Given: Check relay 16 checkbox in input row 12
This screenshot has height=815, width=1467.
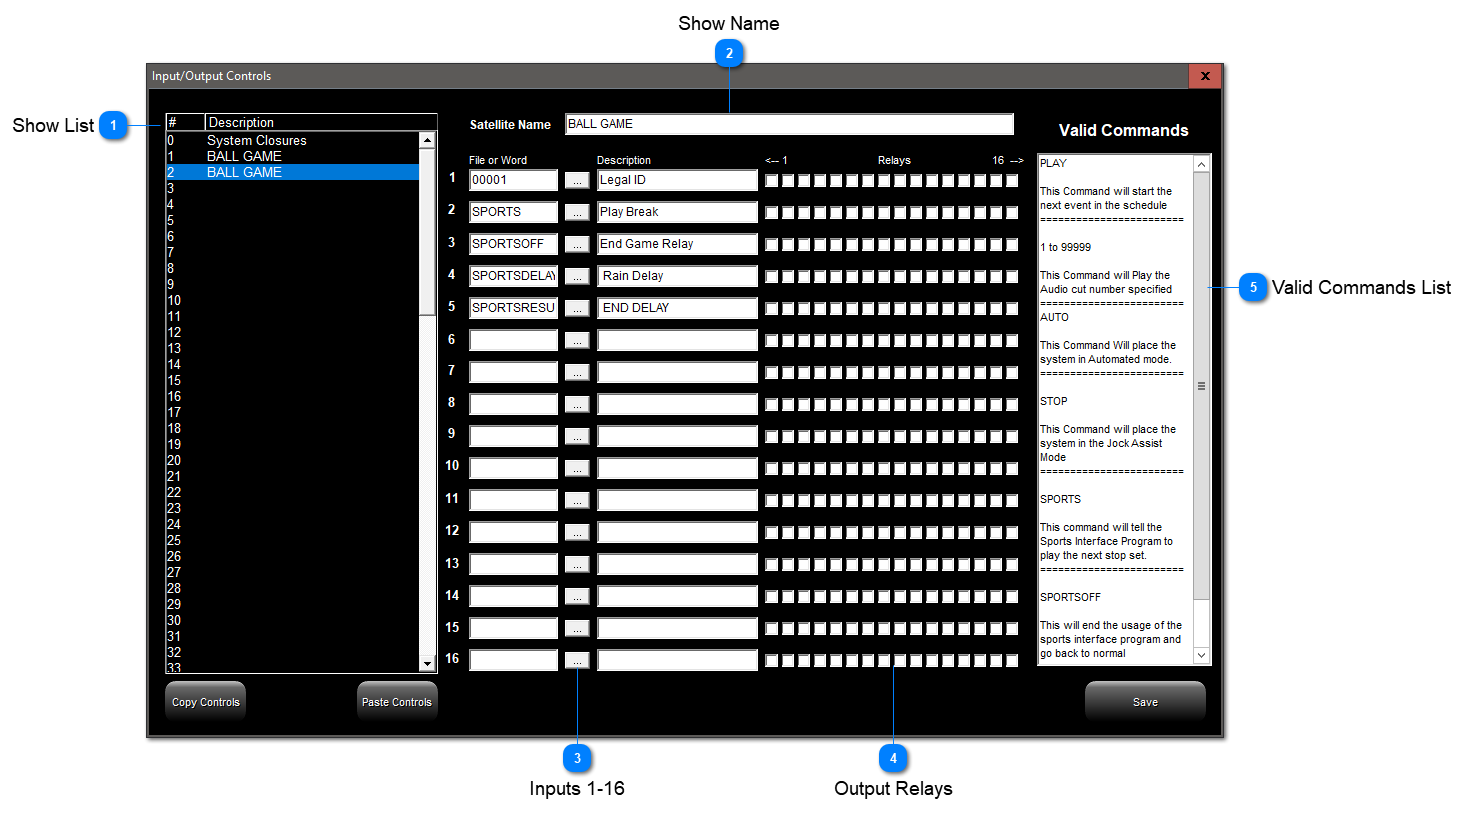Looking at the screenshot, I should point(1012,533).
